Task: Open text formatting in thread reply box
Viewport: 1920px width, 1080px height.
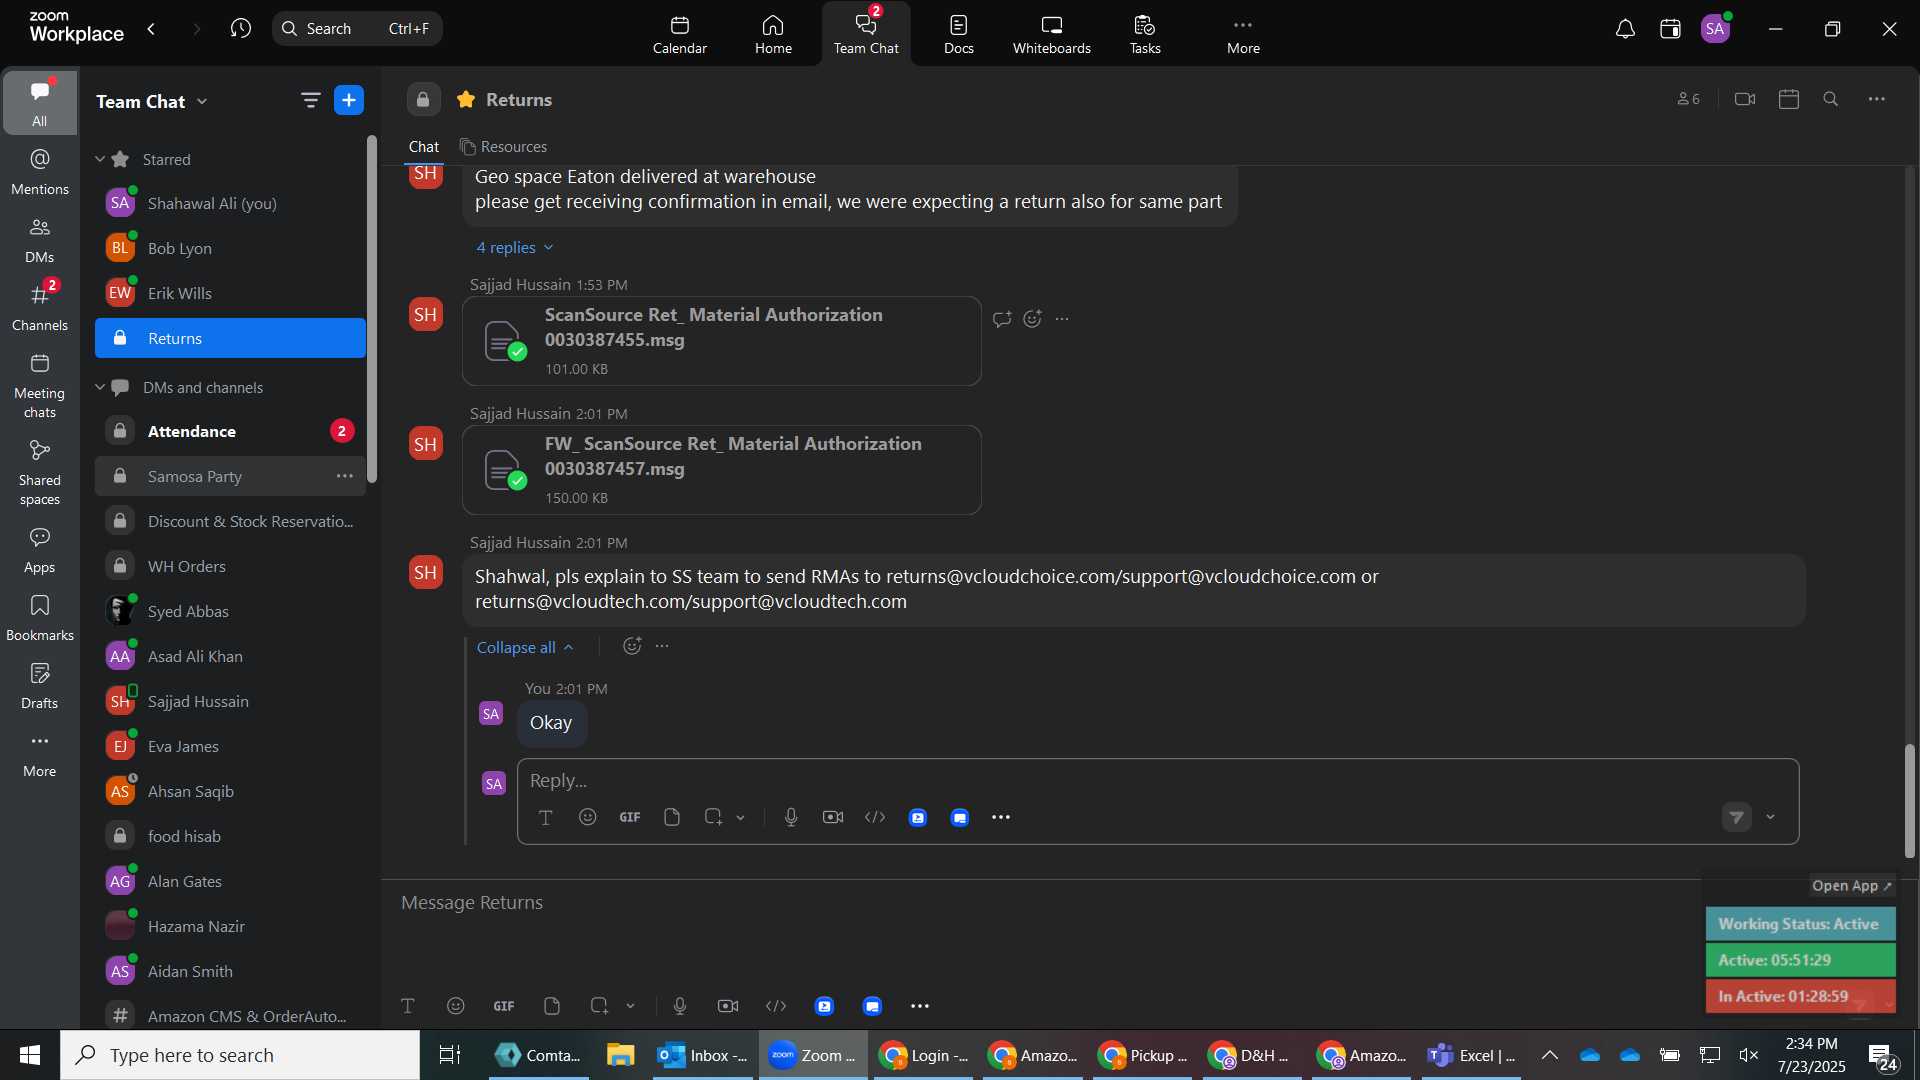Action: click(546, 817)
